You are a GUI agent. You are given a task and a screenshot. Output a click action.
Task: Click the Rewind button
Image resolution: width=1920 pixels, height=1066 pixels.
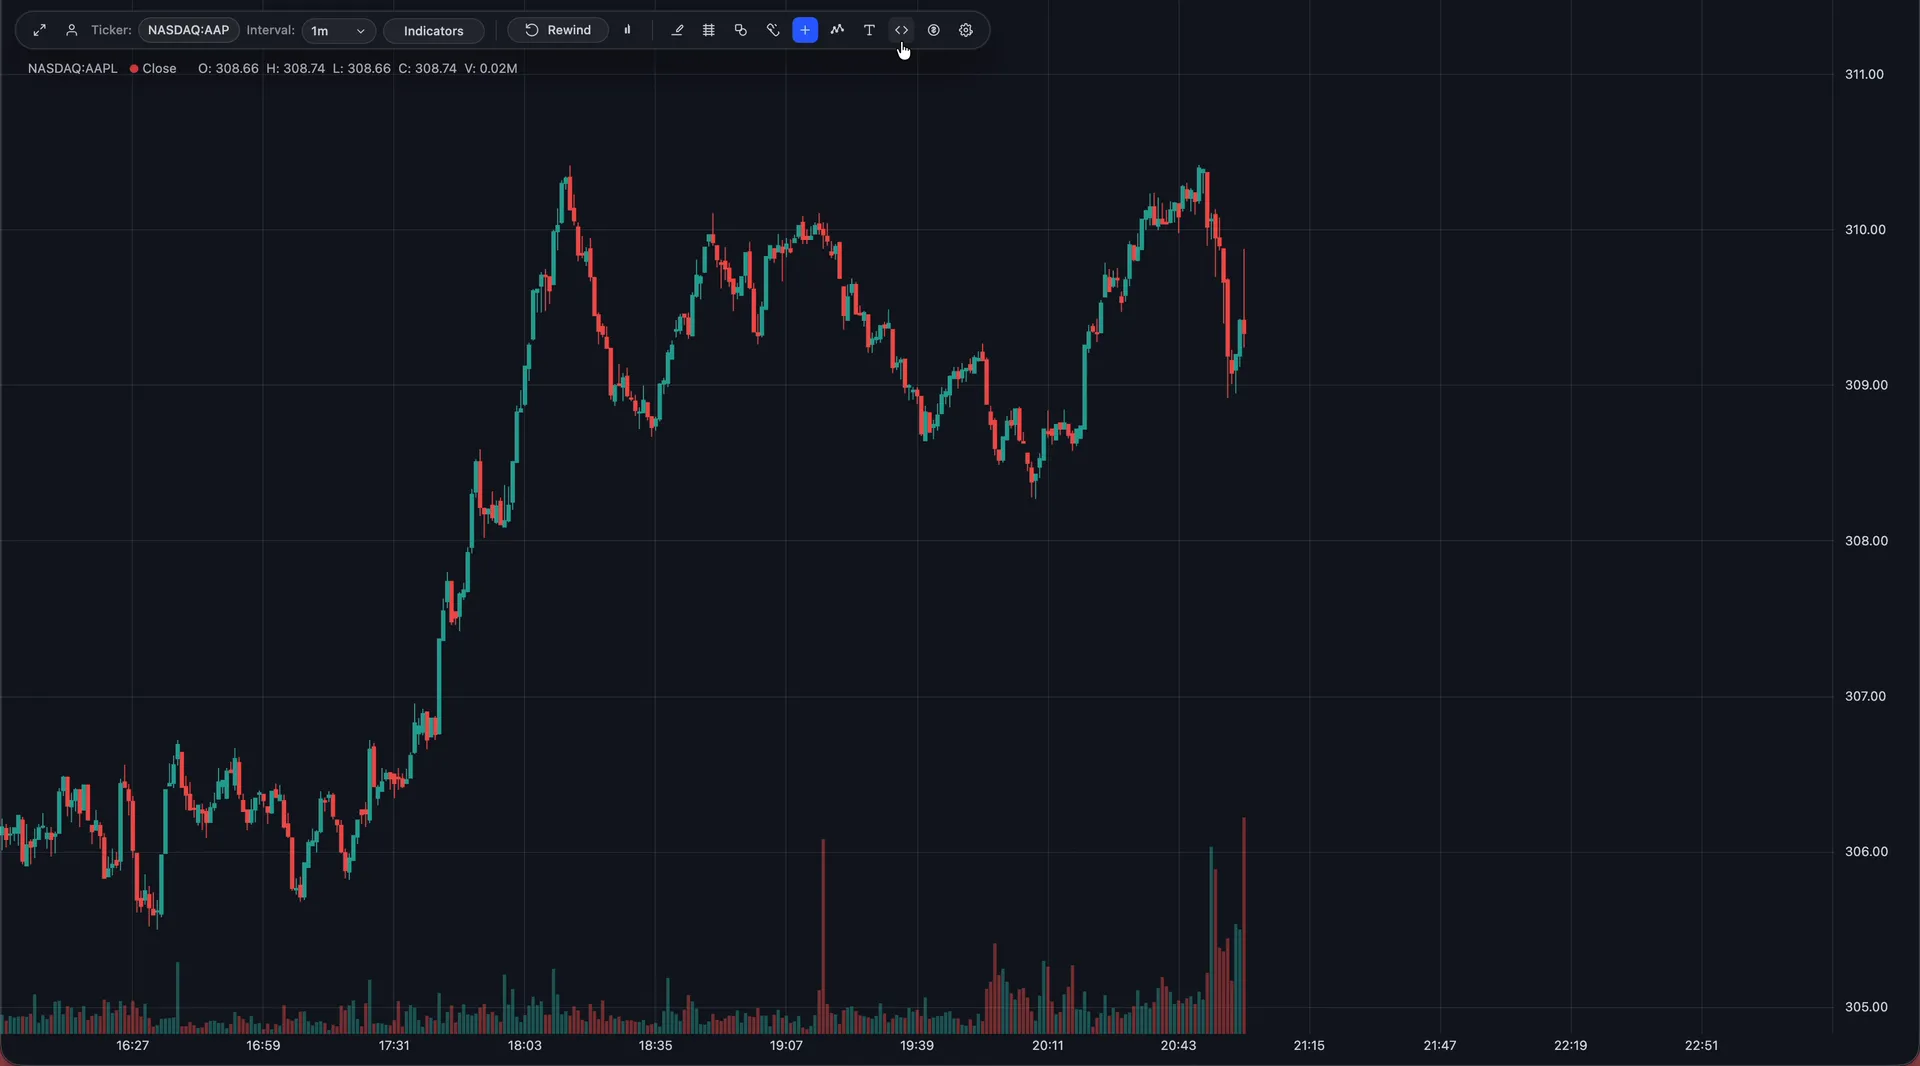pyautogui.click(x=558, y=30)
